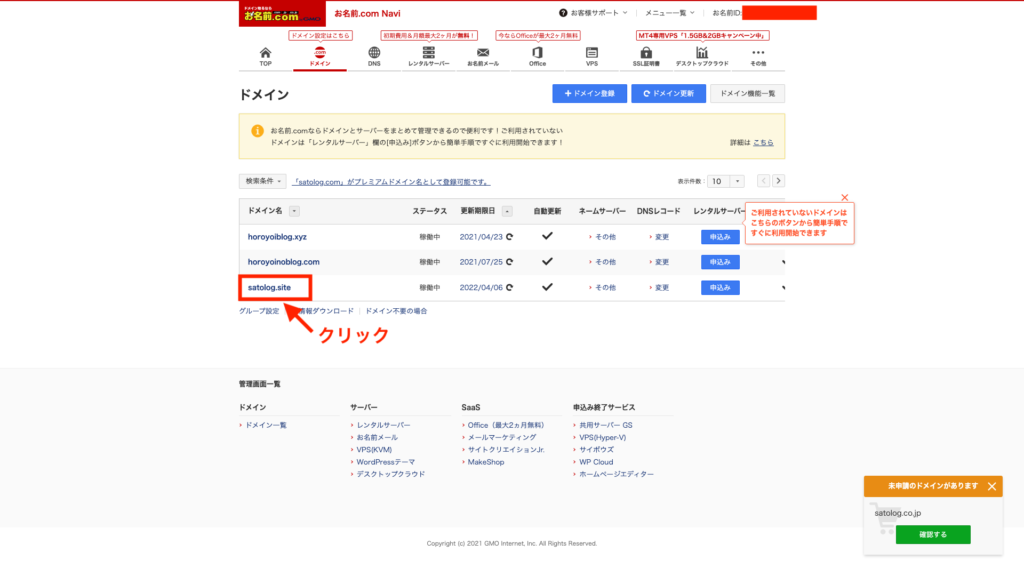Open the デスクトップクラウド icon
Image resolution: width=1024 pixels, height=576 pixels.
(x=702, y=56)
